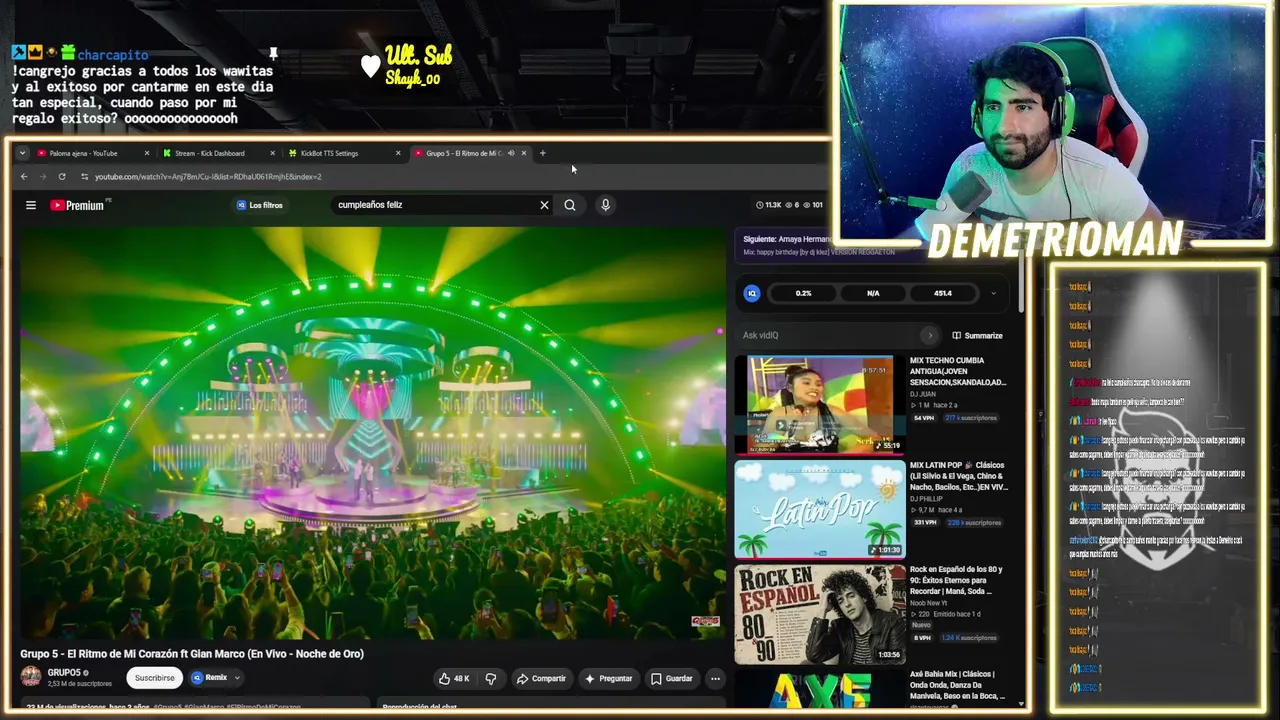This screenshot has width=1280, height=720.
Task: Close the Paloma ajena tab
Action: pyautogui.click(x=147, y=153)
